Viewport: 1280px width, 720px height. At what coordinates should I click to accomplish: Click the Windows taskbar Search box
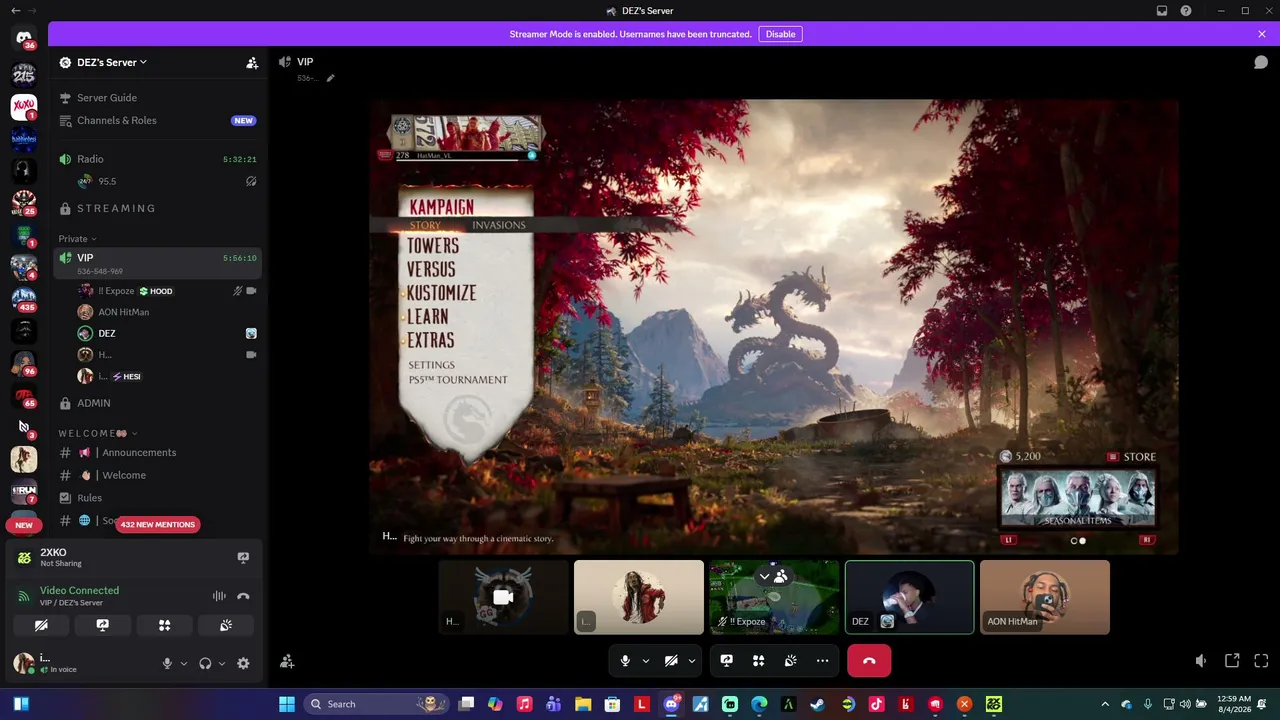tap(374, 704)
